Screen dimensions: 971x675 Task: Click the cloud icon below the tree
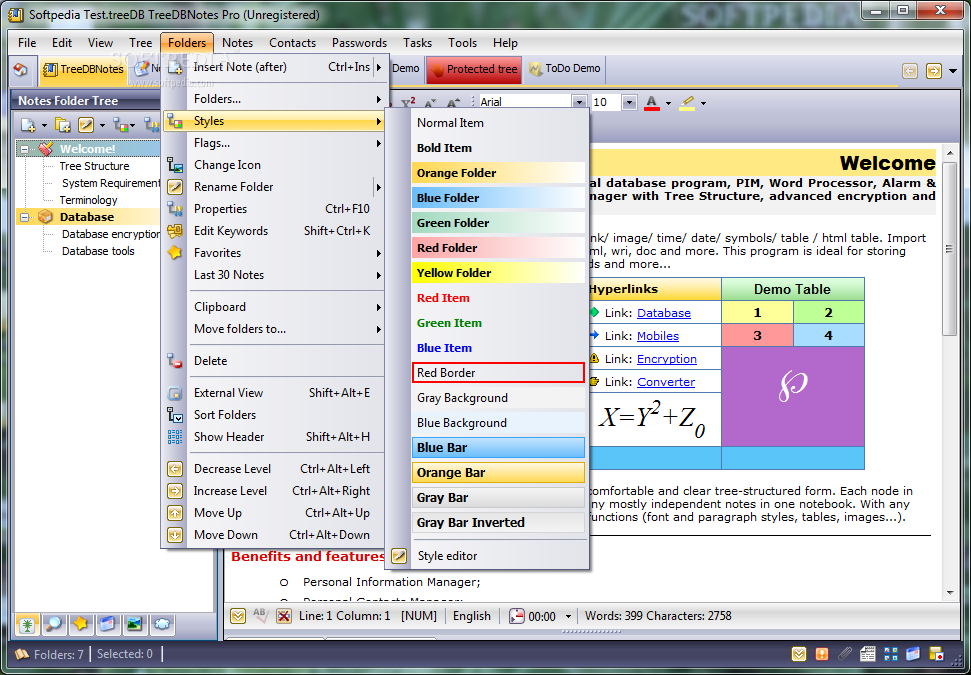[162, 624]
